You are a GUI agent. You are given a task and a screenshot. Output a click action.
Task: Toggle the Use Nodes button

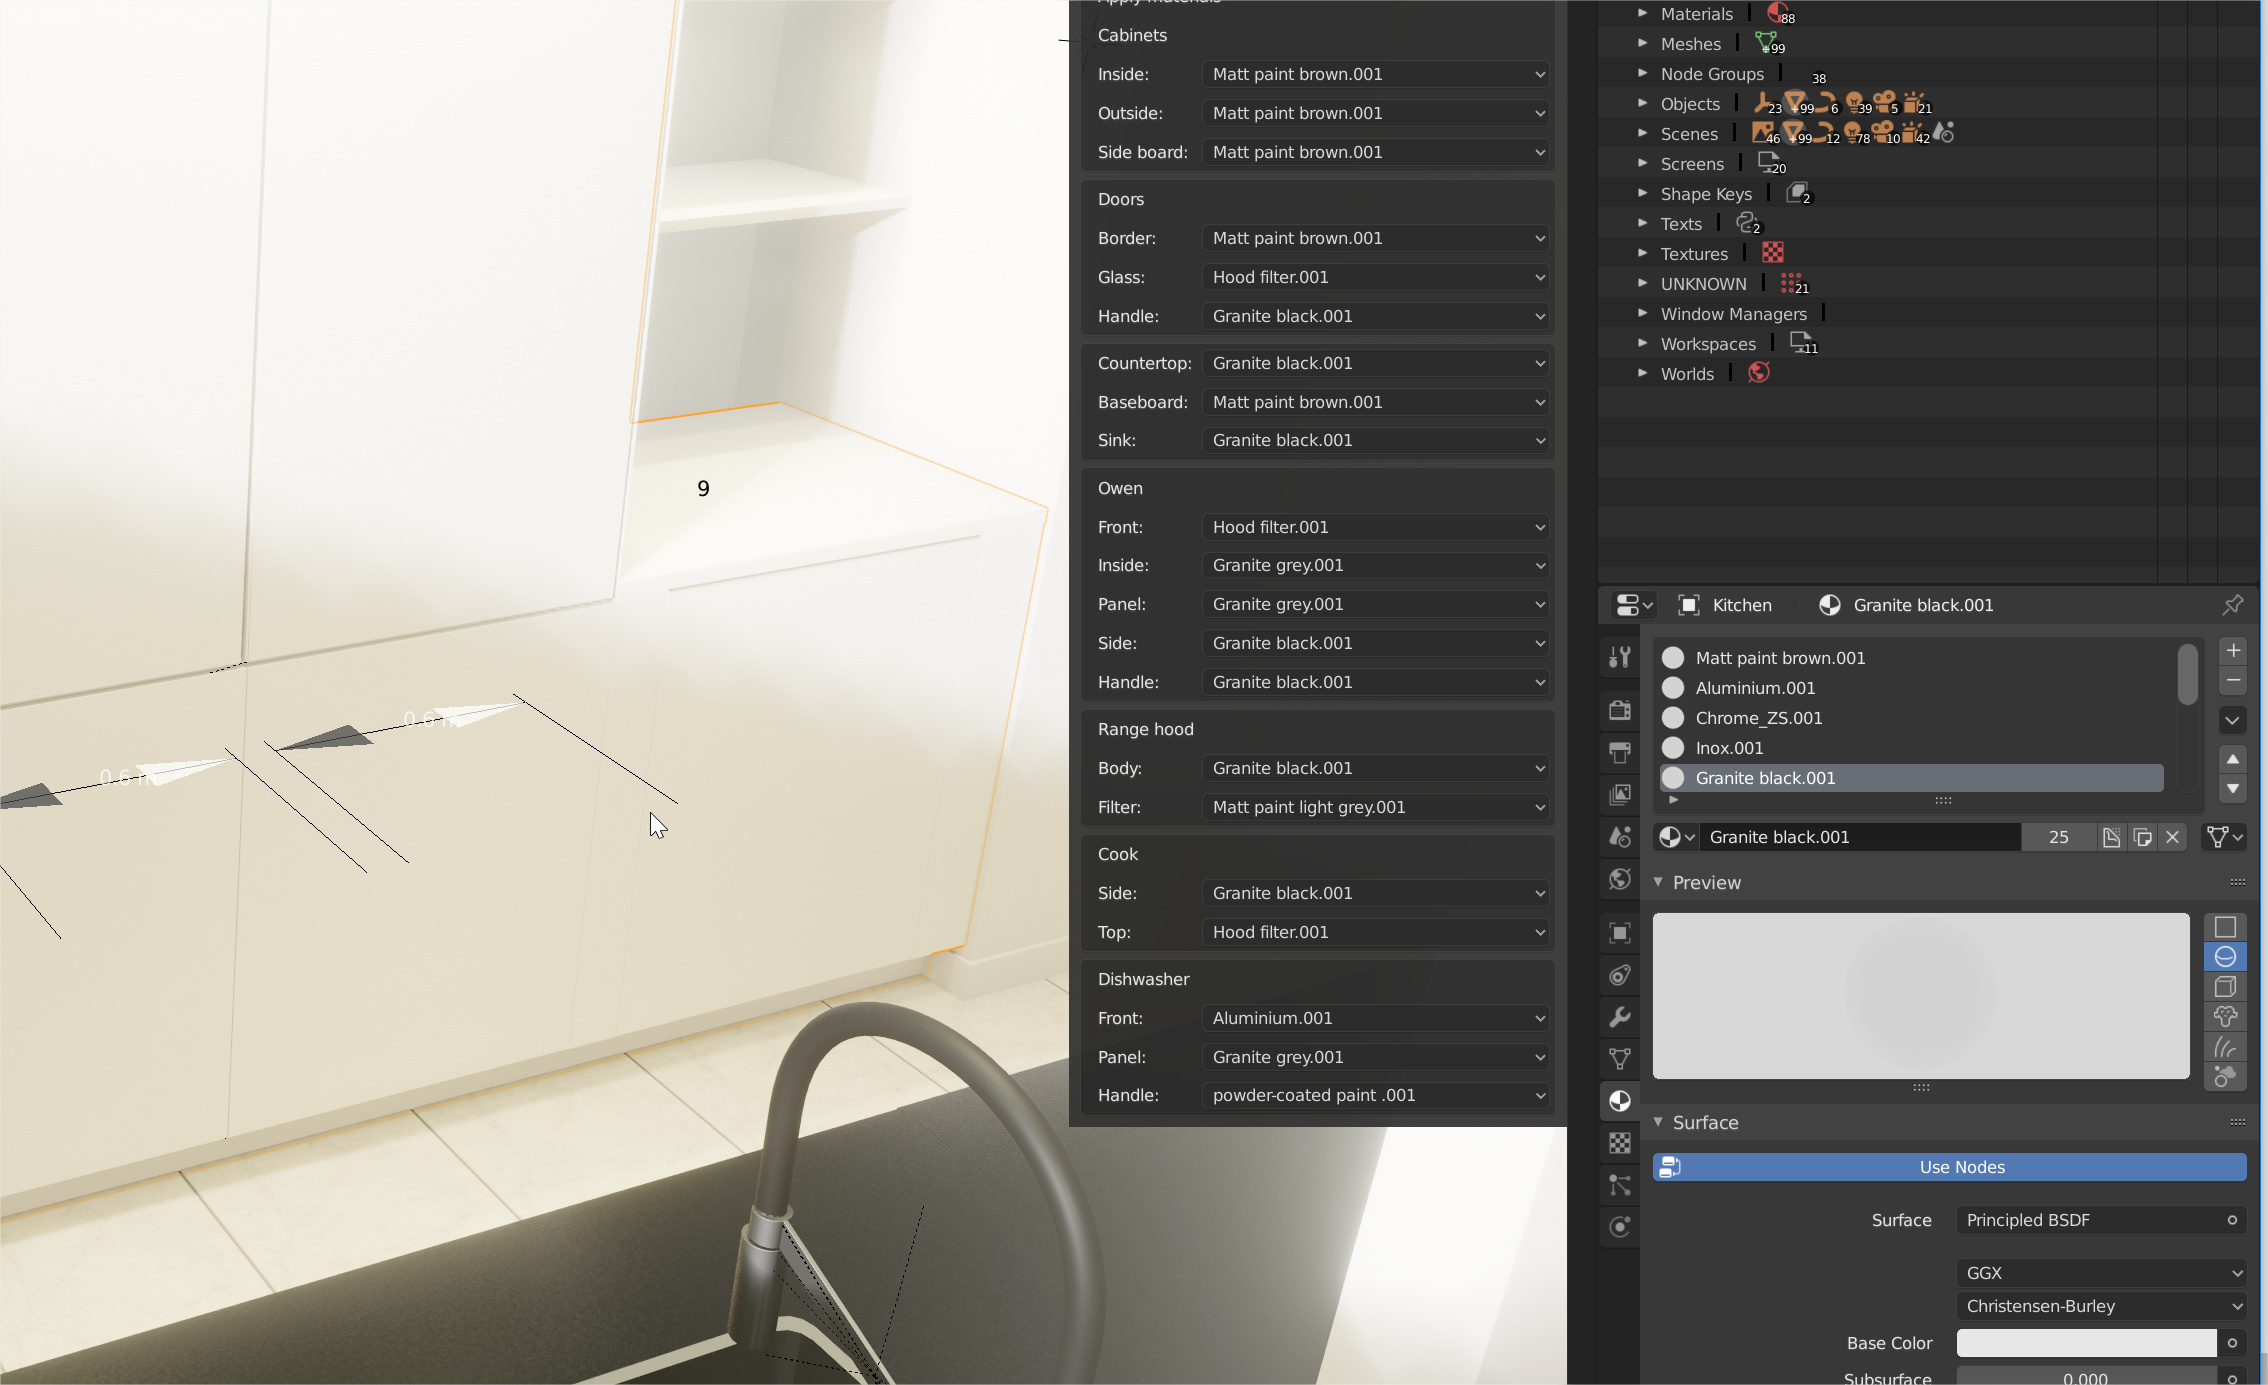(1950, 1167)
